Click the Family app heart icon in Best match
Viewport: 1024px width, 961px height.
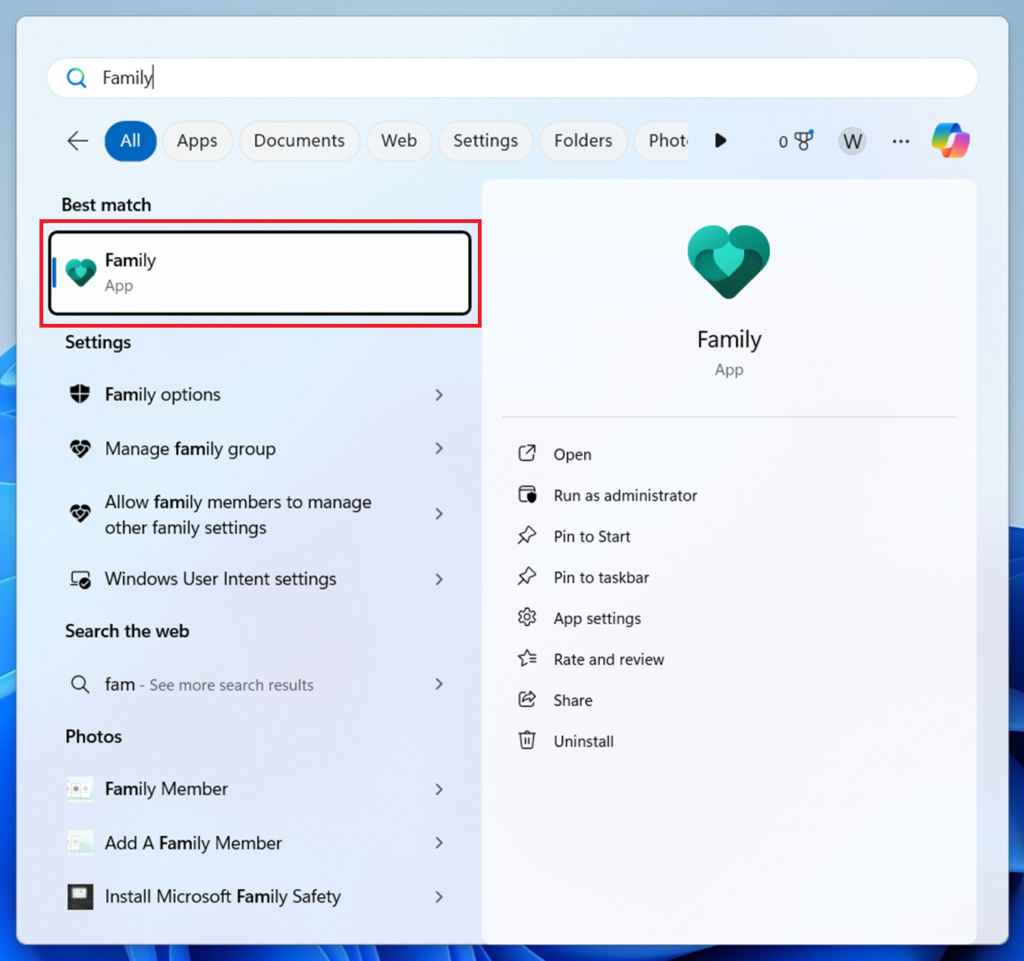tap(81, 272)
